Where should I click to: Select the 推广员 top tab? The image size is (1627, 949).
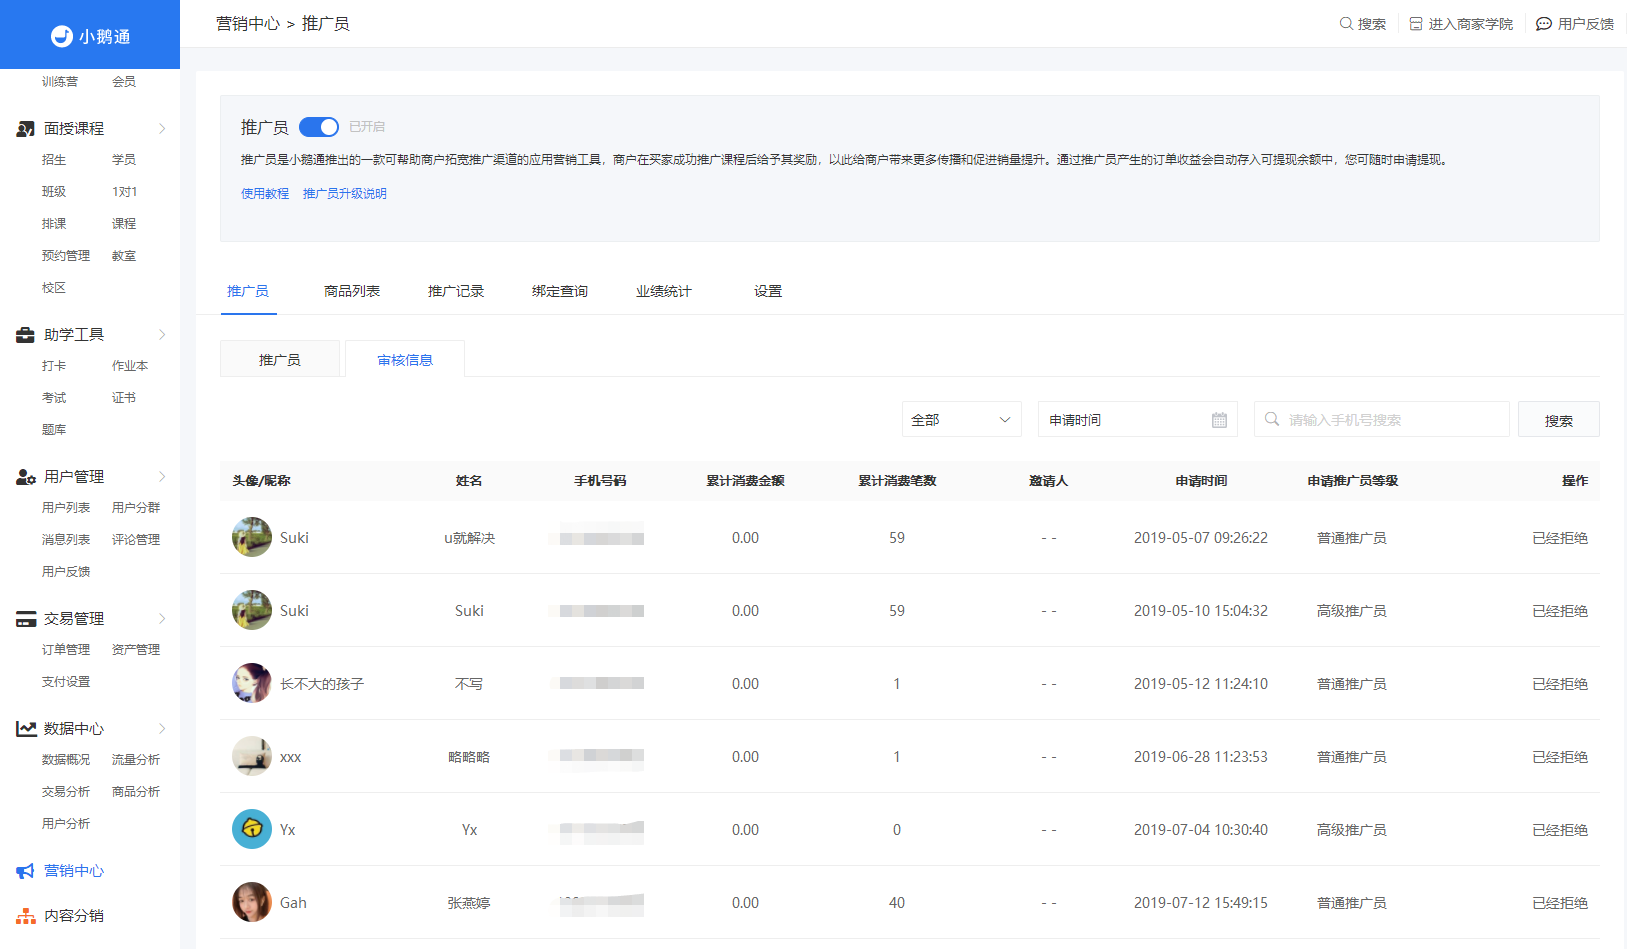[x=248, y=291]
